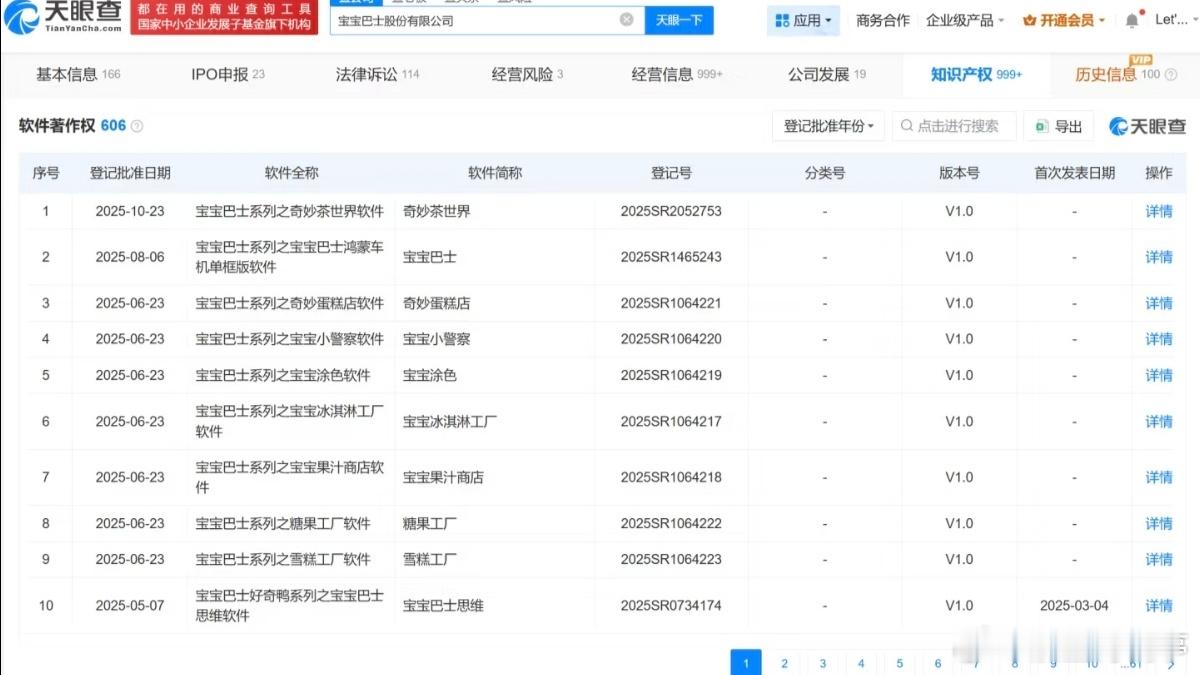Click the 登记号 column header
The height and width of the screenshot is (675, 1200).
pyautogui.click(x=671, y=173)
